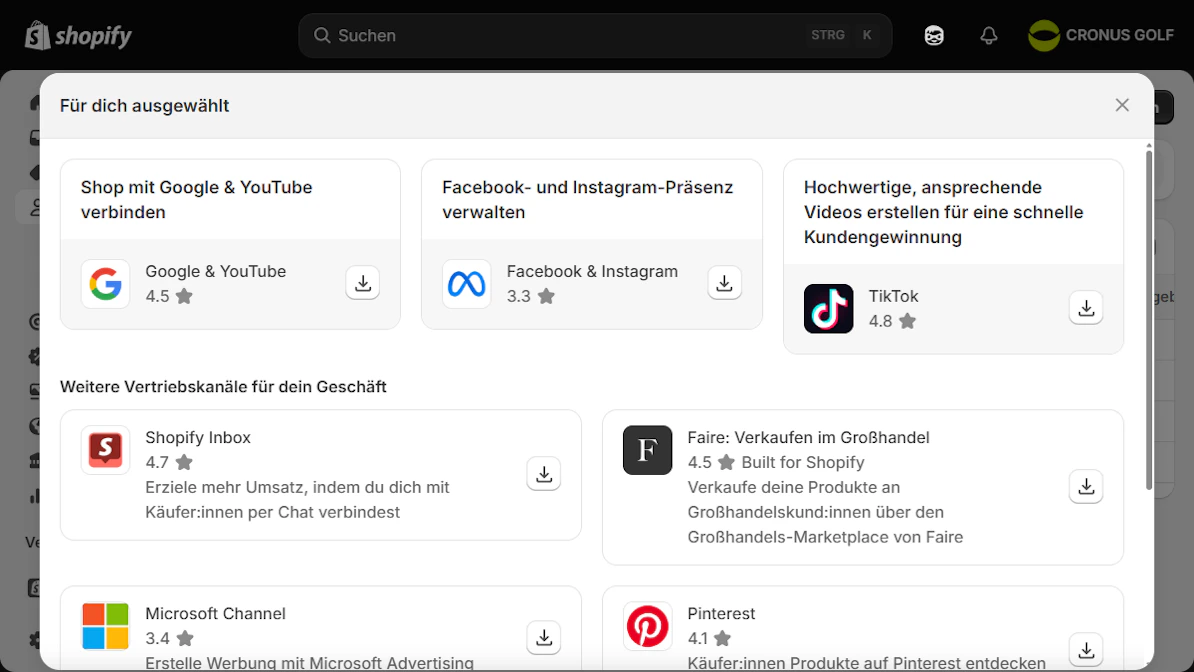Open the CRONUS GOLF account menu
This screenshot has width=1194, height=672.
1101,36
